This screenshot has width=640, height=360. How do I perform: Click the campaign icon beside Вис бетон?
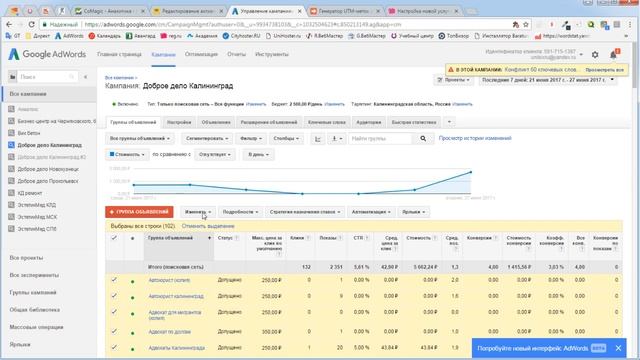pyautogui.click(x=11, y=133)
